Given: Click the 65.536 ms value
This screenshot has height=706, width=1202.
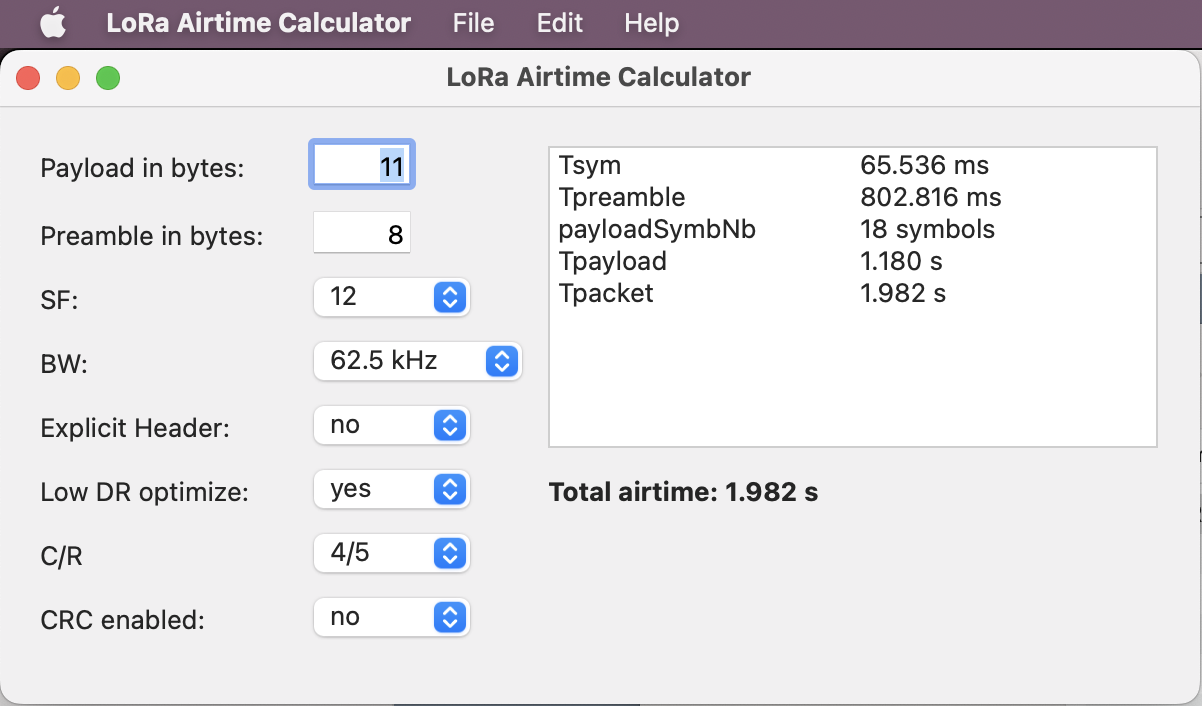Looking at the screenshot, I should point(924,165).
